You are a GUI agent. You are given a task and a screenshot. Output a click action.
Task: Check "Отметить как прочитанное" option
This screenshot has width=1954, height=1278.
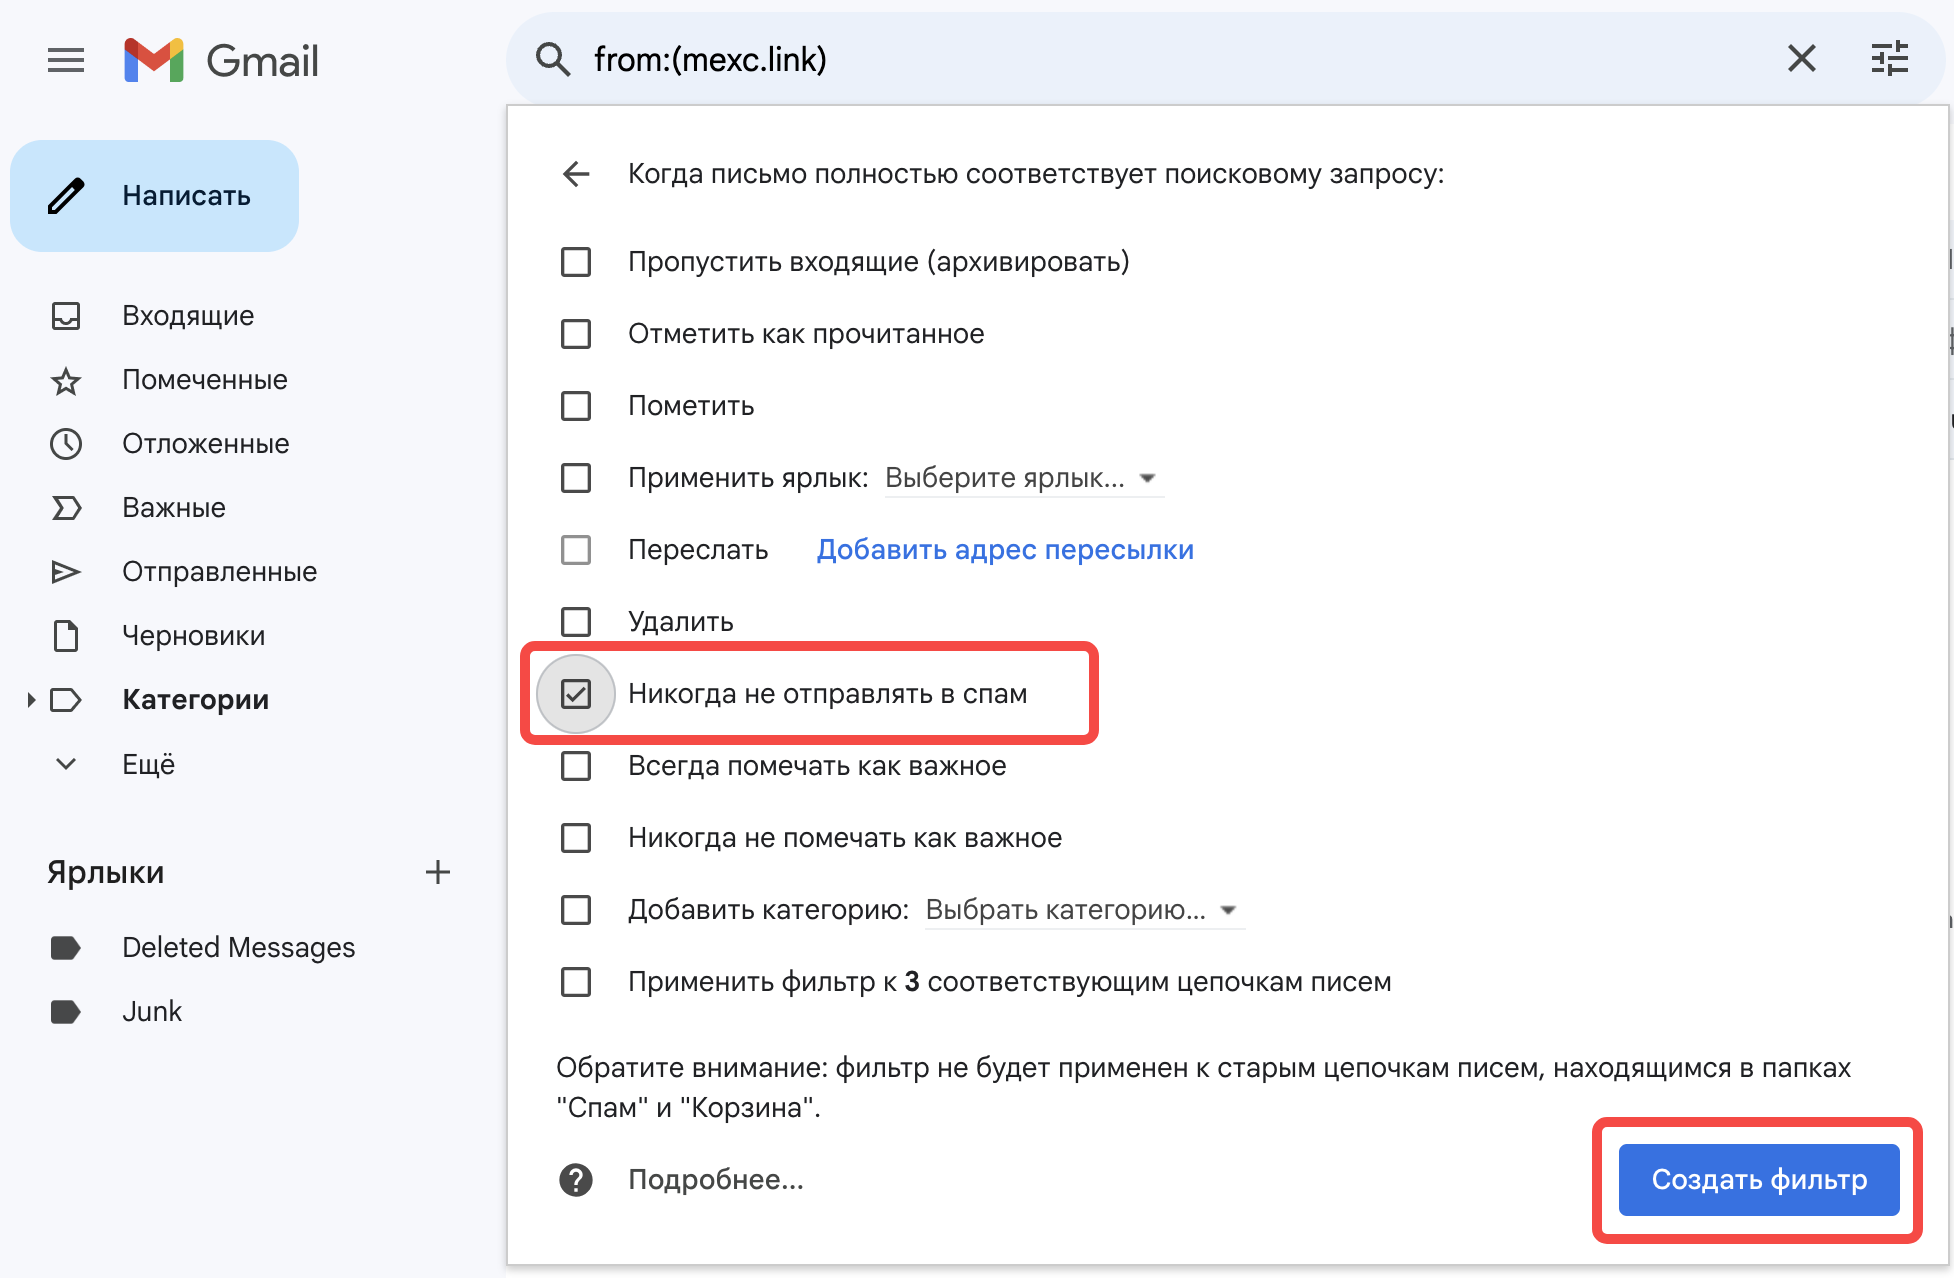click(x=576, y=334)
